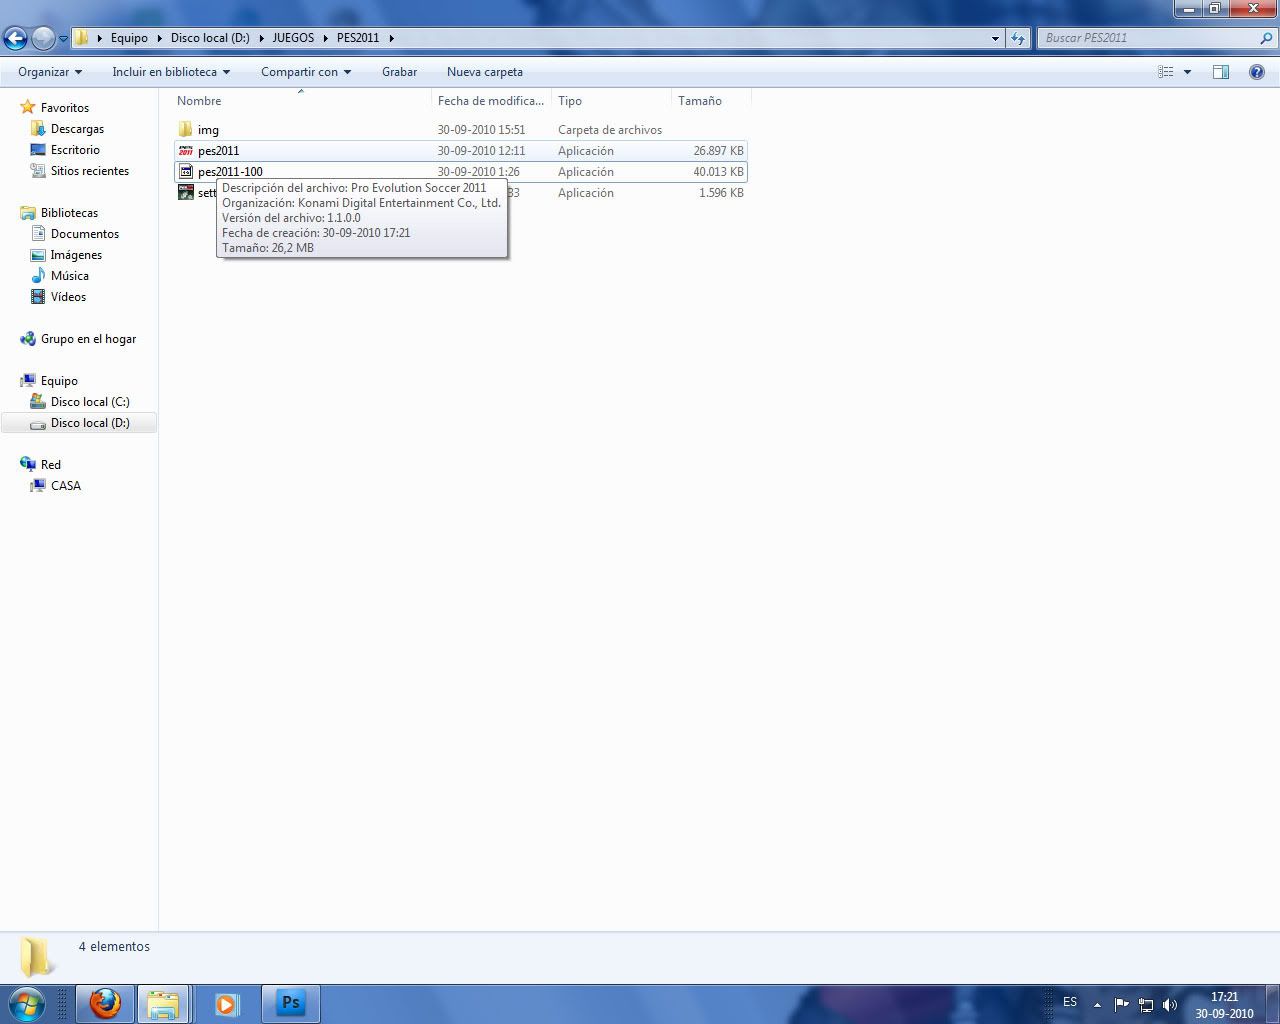Select Disco local (D:) in the navigation pane
Screen dimensions: 1280x1024
pos(90,423)
